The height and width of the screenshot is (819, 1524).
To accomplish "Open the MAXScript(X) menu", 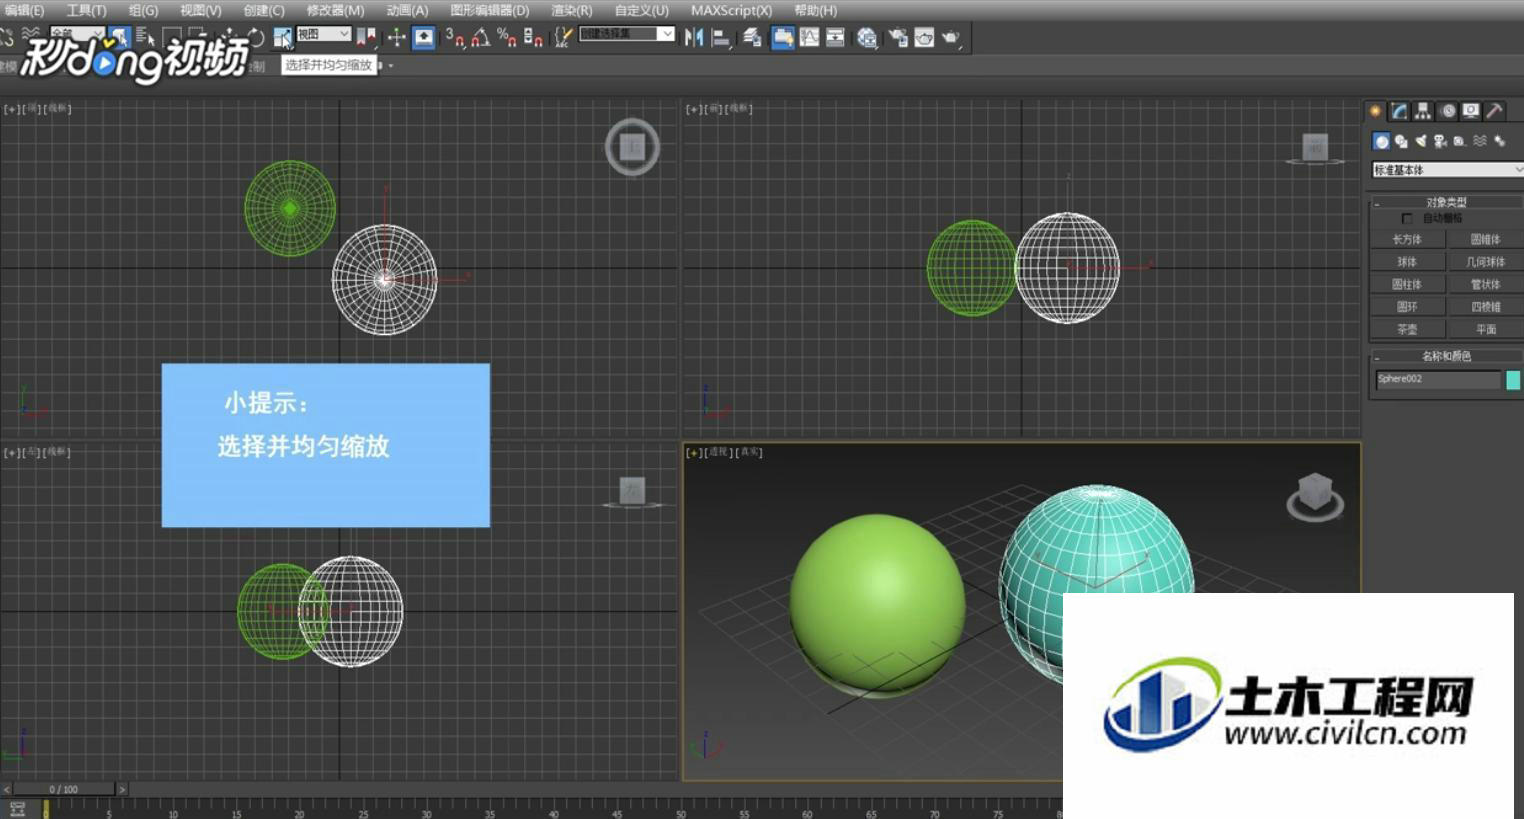I will click(731, 10).
